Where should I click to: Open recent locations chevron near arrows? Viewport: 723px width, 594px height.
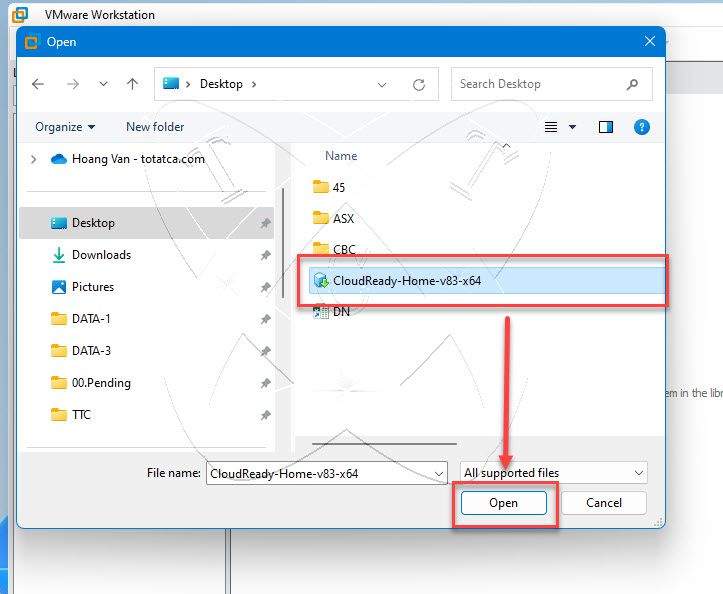point(103,84)
